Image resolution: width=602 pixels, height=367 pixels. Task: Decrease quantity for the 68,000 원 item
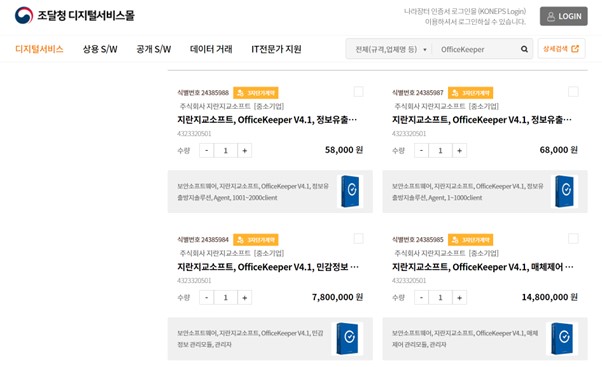[421, 150]
